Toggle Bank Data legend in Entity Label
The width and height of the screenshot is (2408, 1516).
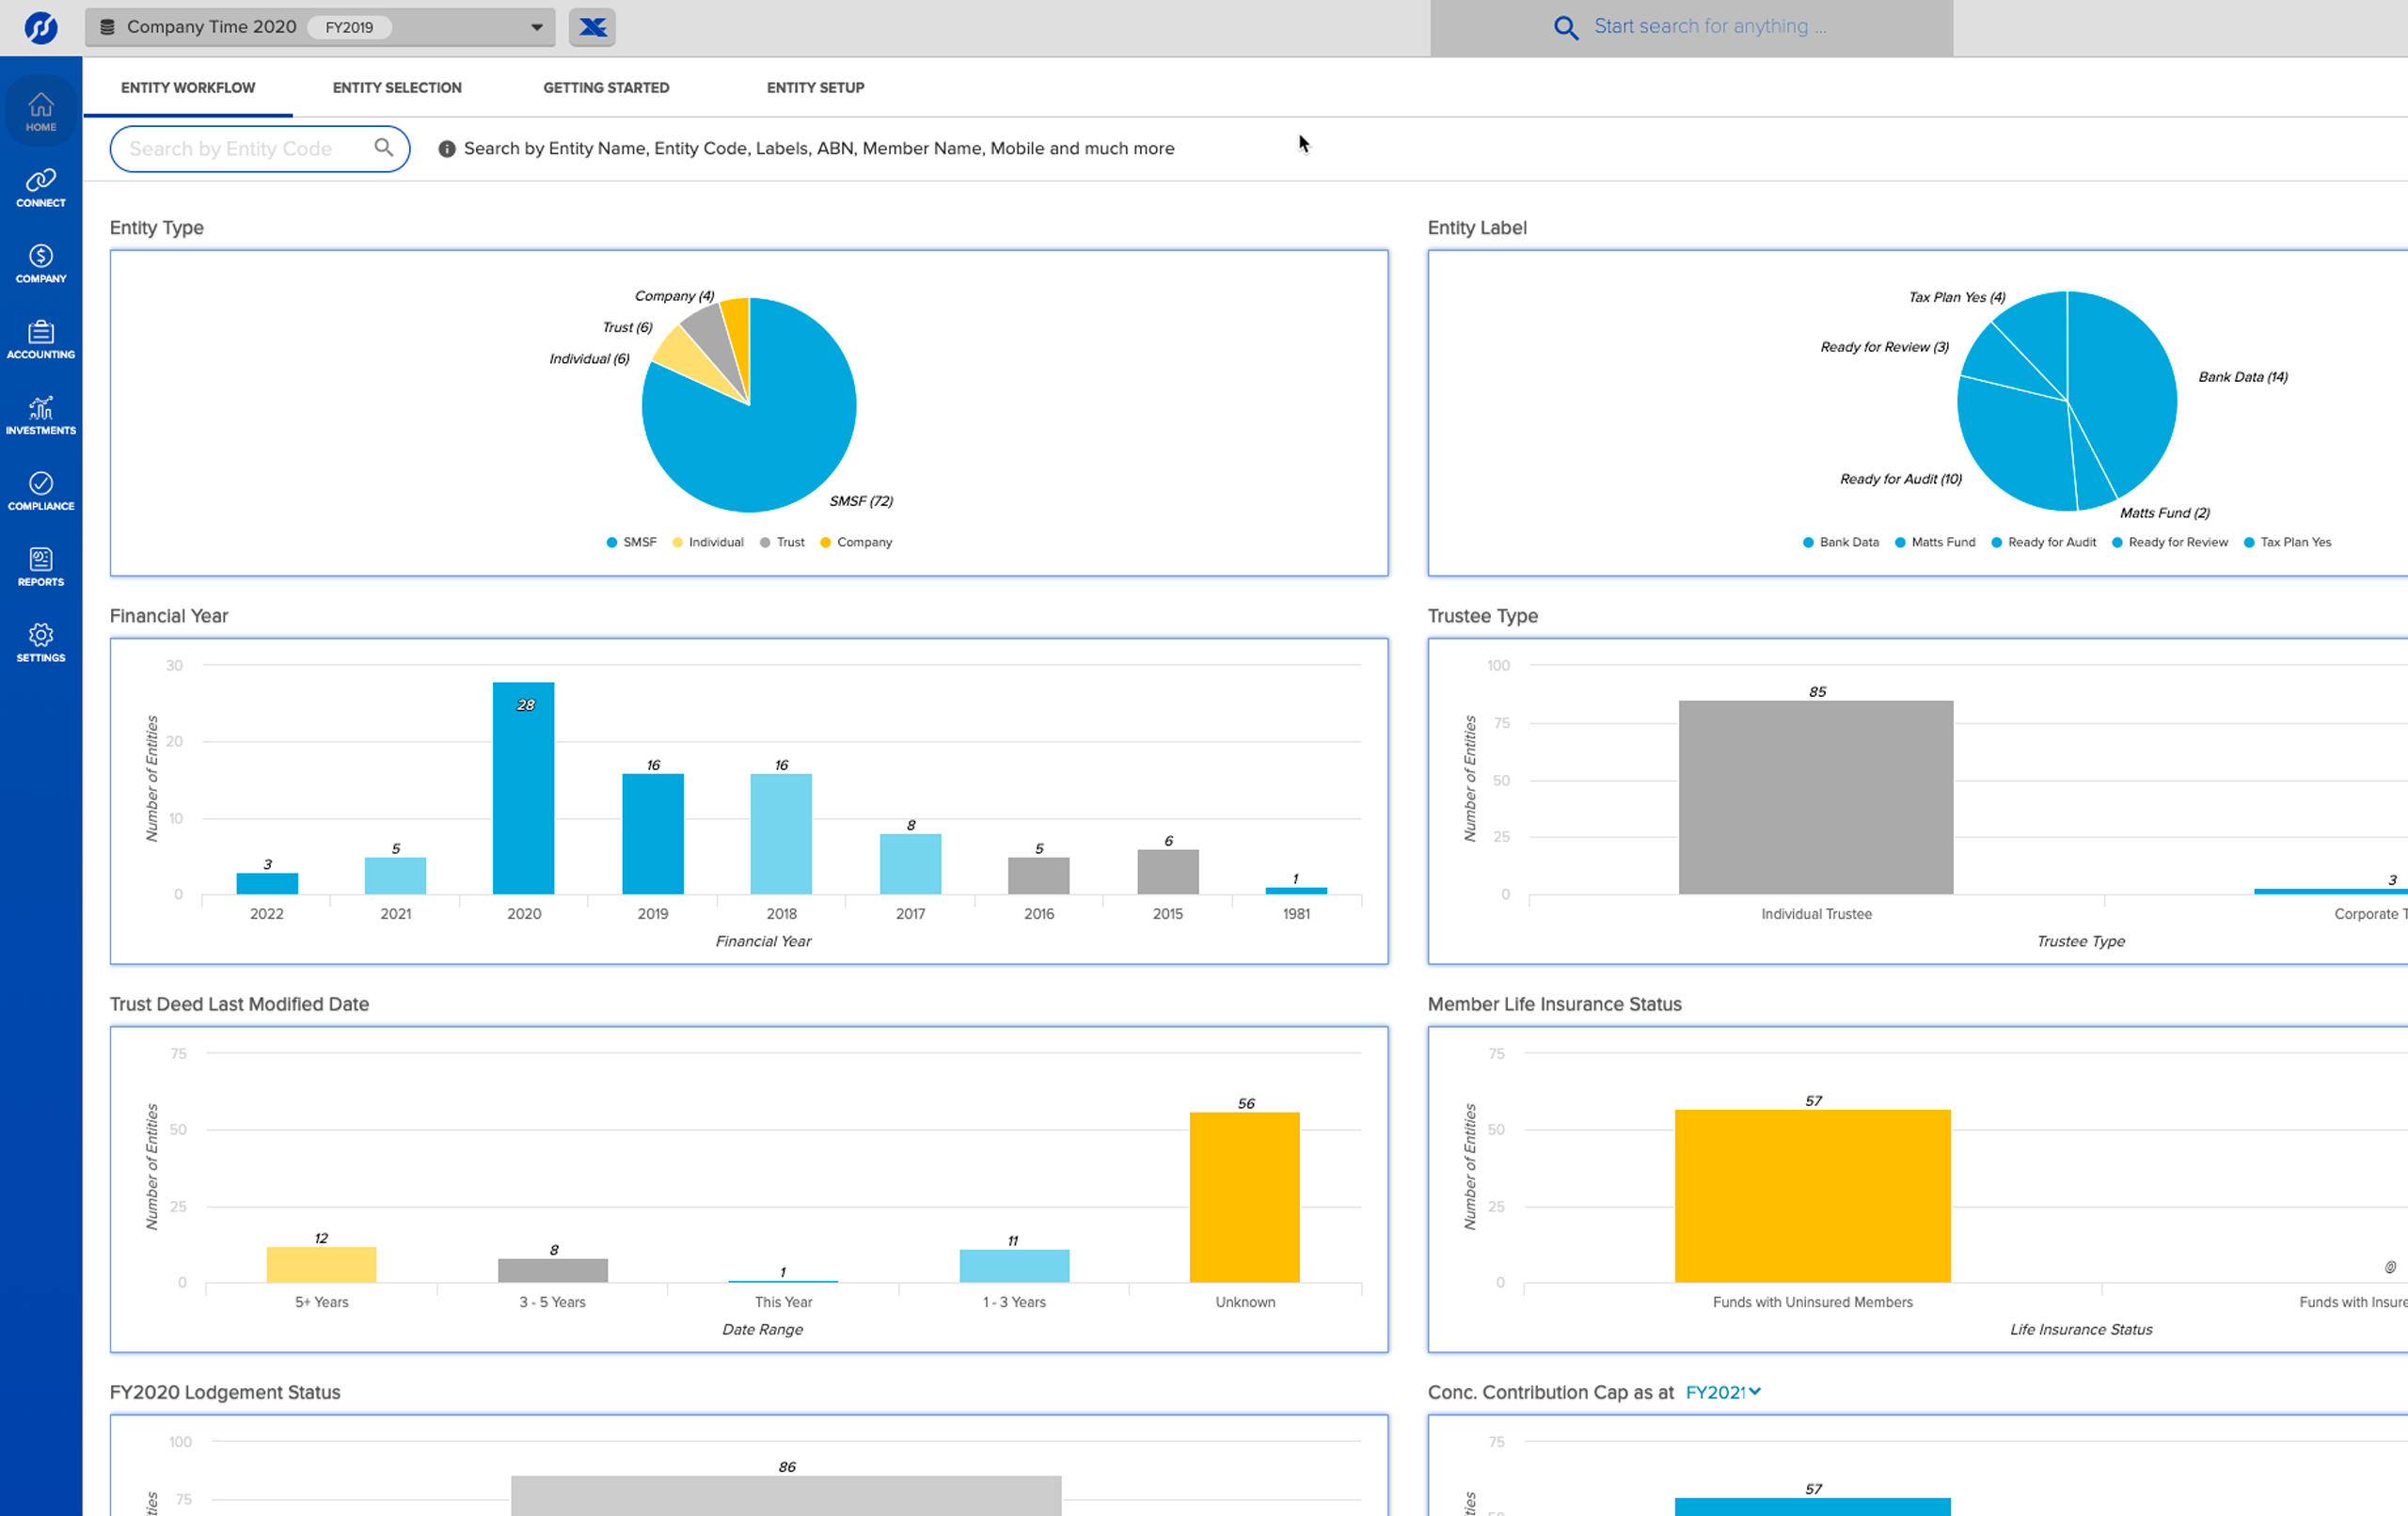pyautogui.click(x=1840, y=542)
